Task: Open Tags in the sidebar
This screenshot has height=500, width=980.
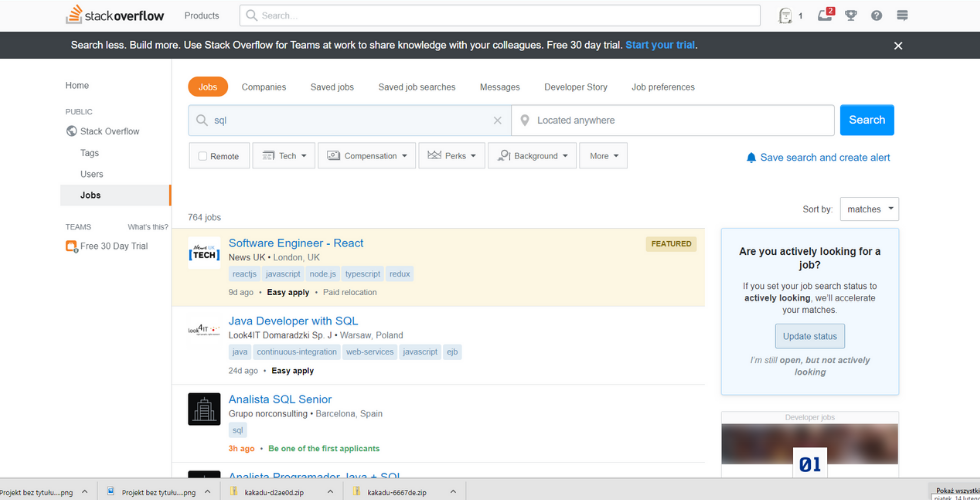Action: point(89,152)
